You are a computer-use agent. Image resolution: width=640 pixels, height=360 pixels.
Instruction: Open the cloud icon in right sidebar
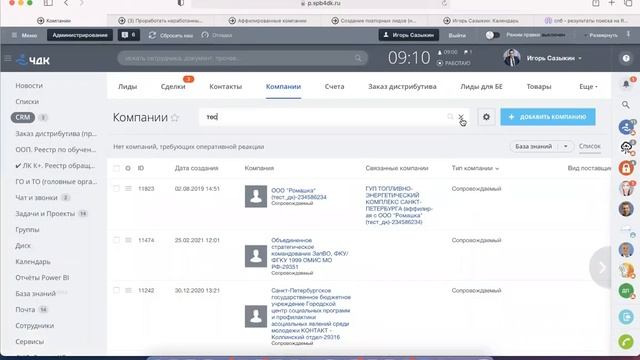coord(626,147)
